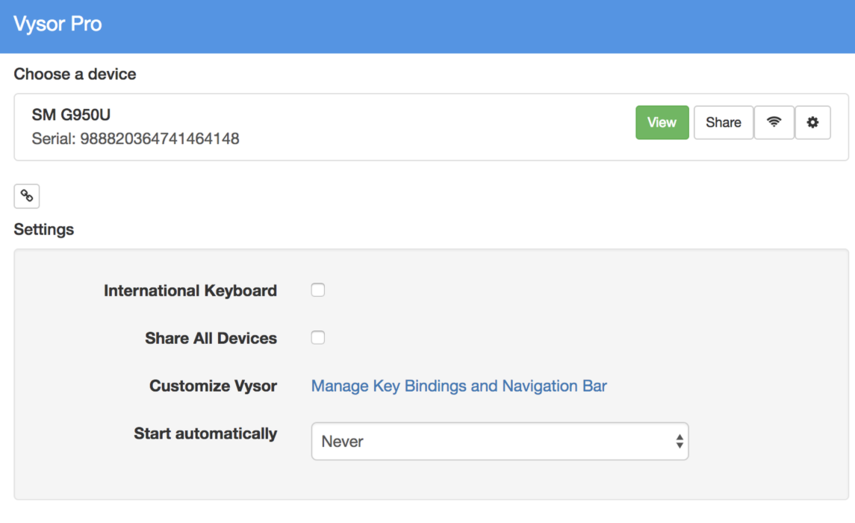
Task: Open Manage Key Bindings and Navigation Bar link
Action: point(459,386)
